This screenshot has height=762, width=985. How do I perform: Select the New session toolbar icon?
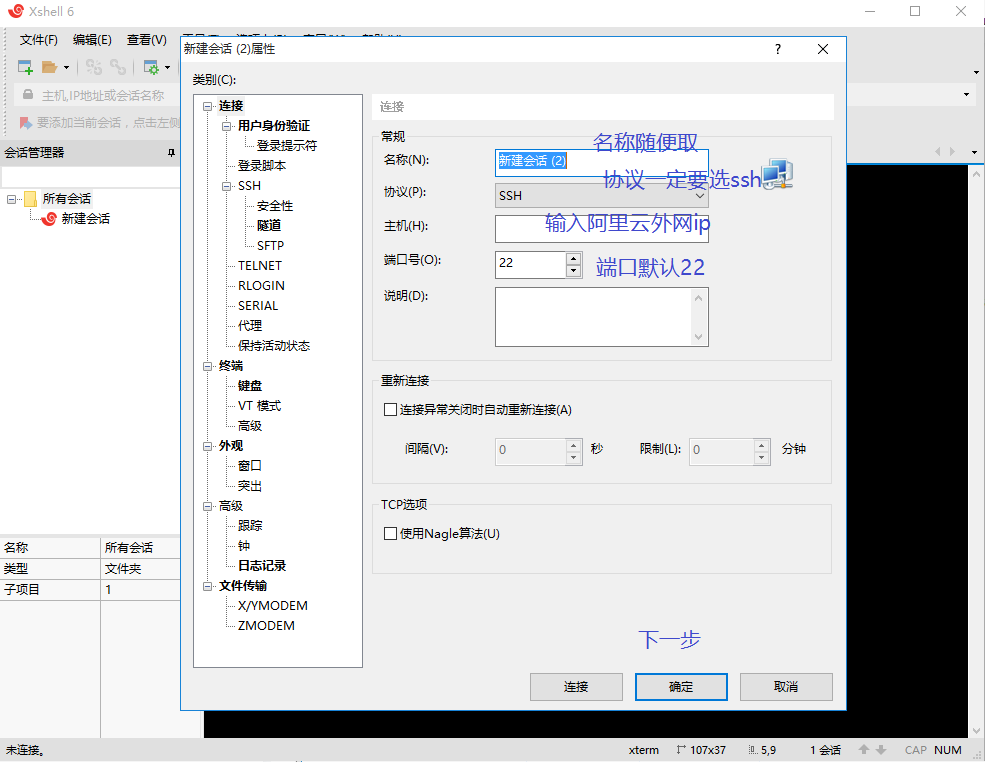tap(24, 66)
